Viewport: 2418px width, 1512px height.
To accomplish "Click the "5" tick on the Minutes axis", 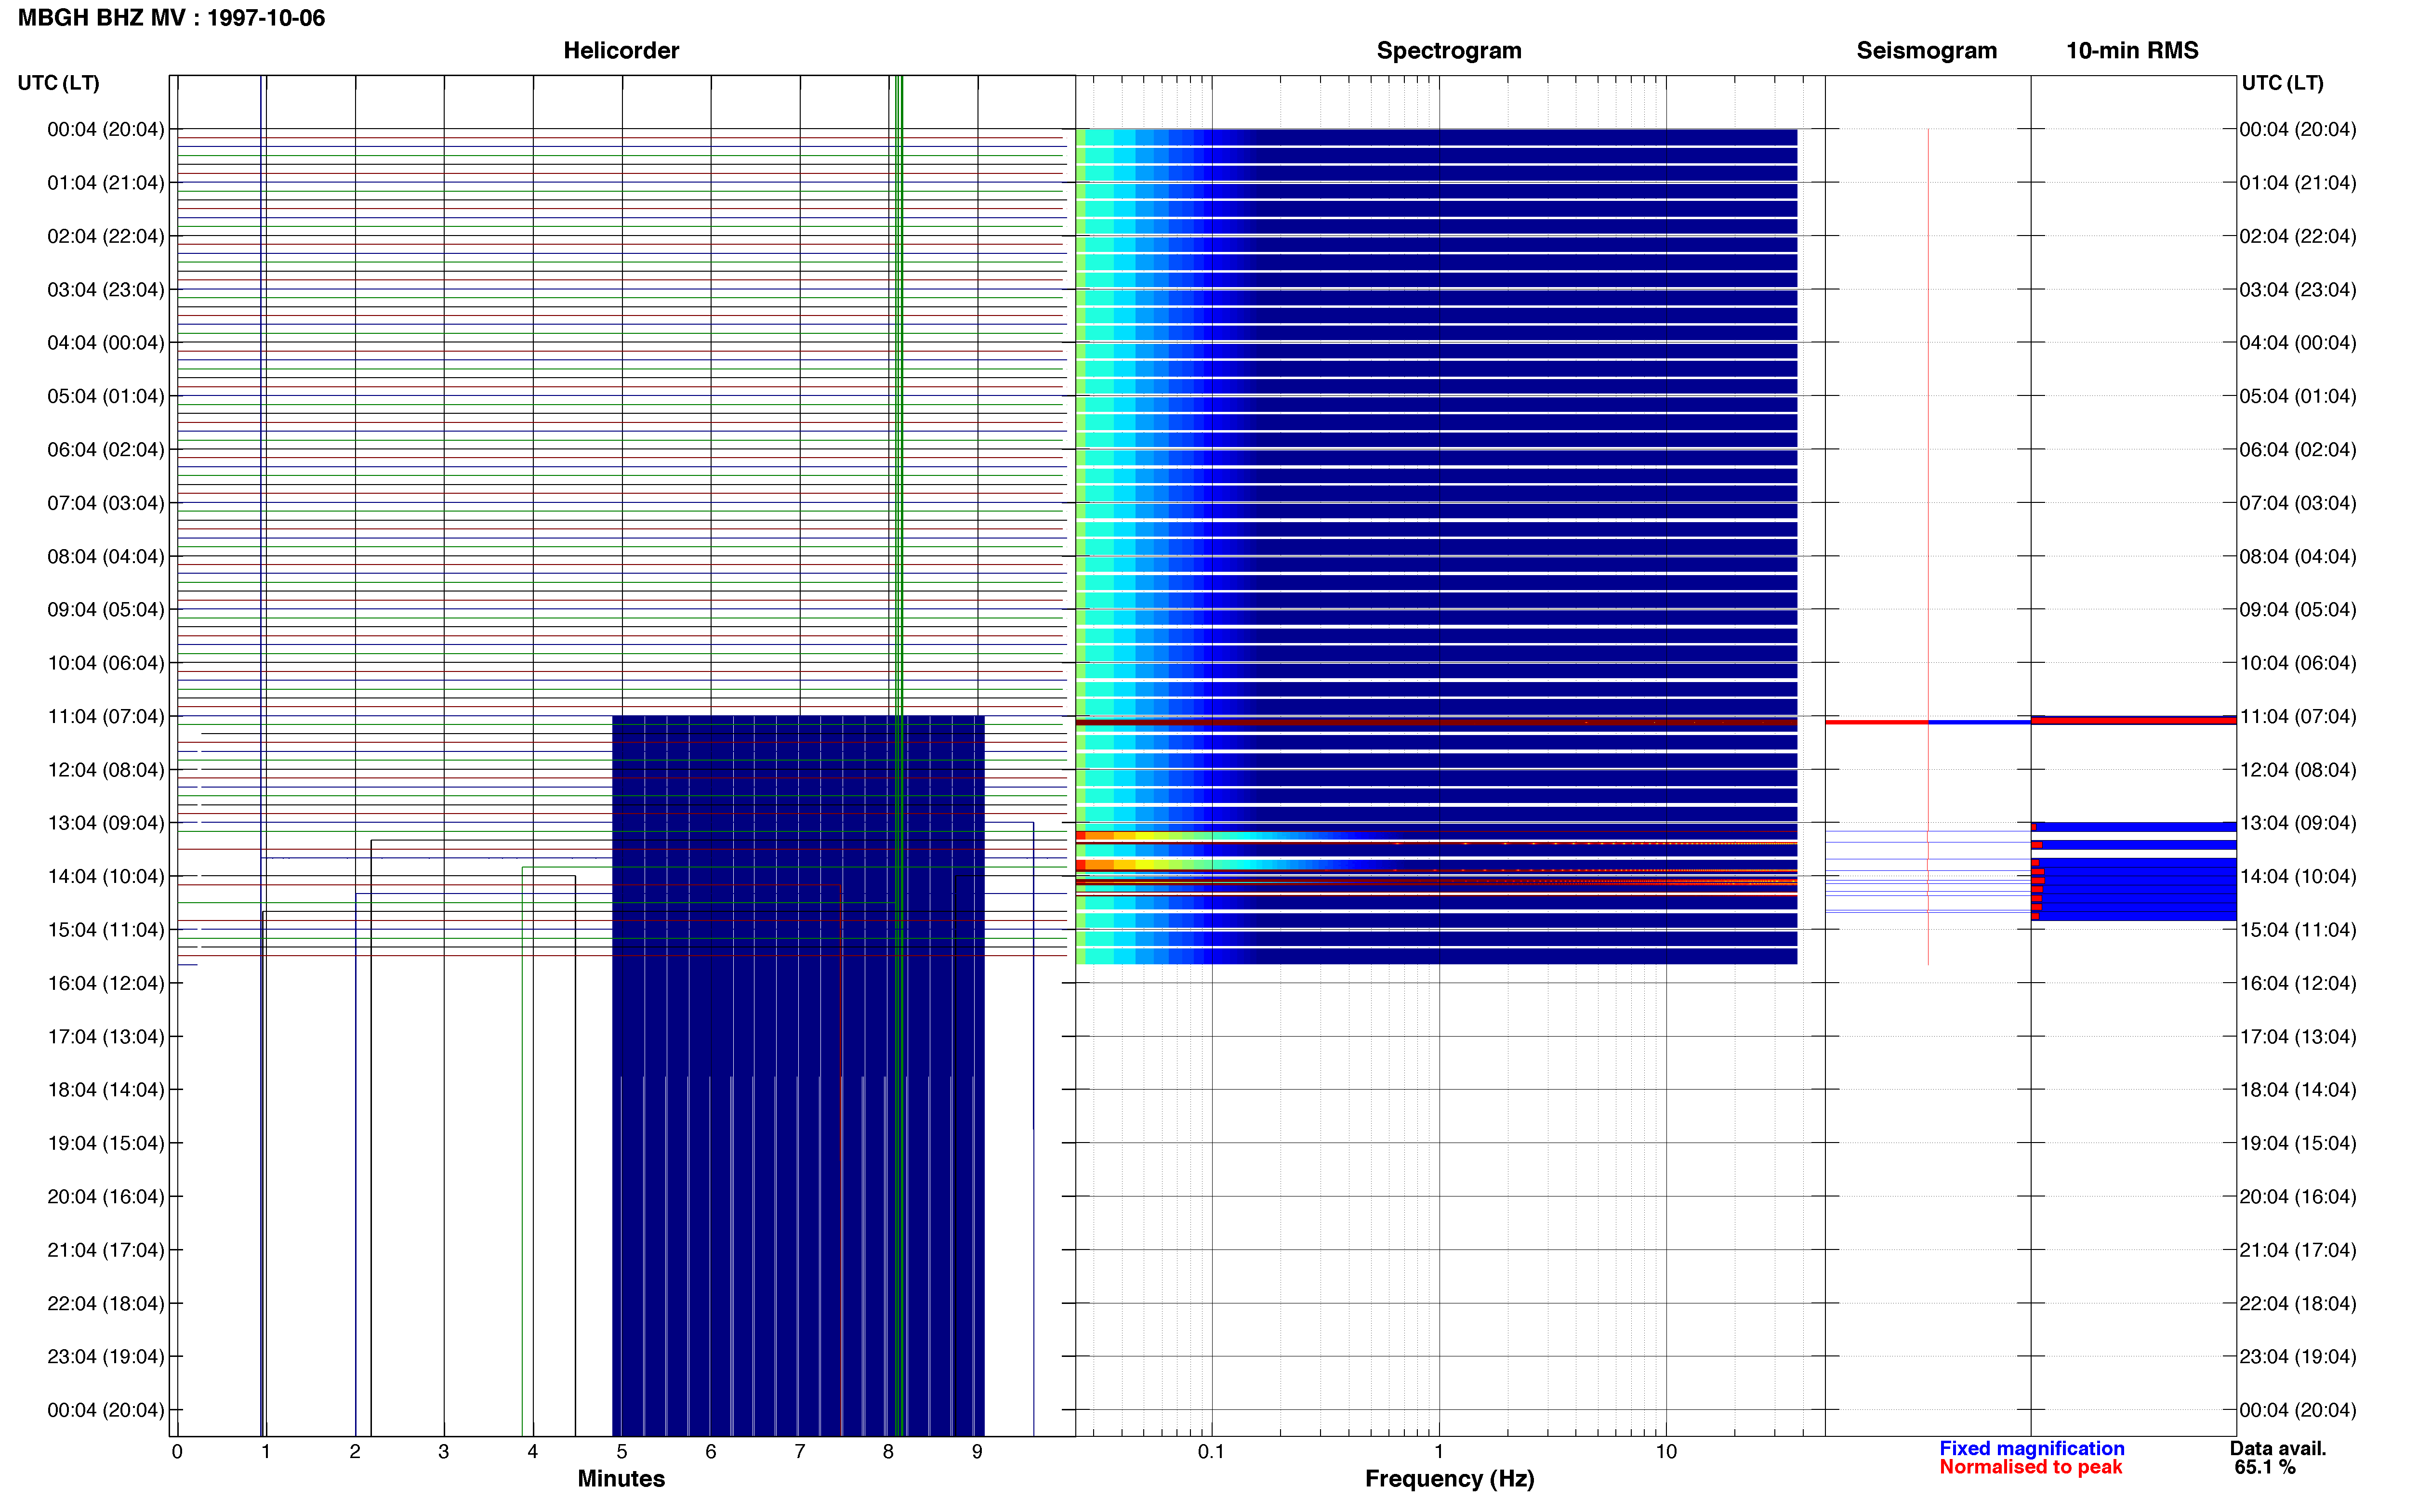I will click(x=622, y=1452).
